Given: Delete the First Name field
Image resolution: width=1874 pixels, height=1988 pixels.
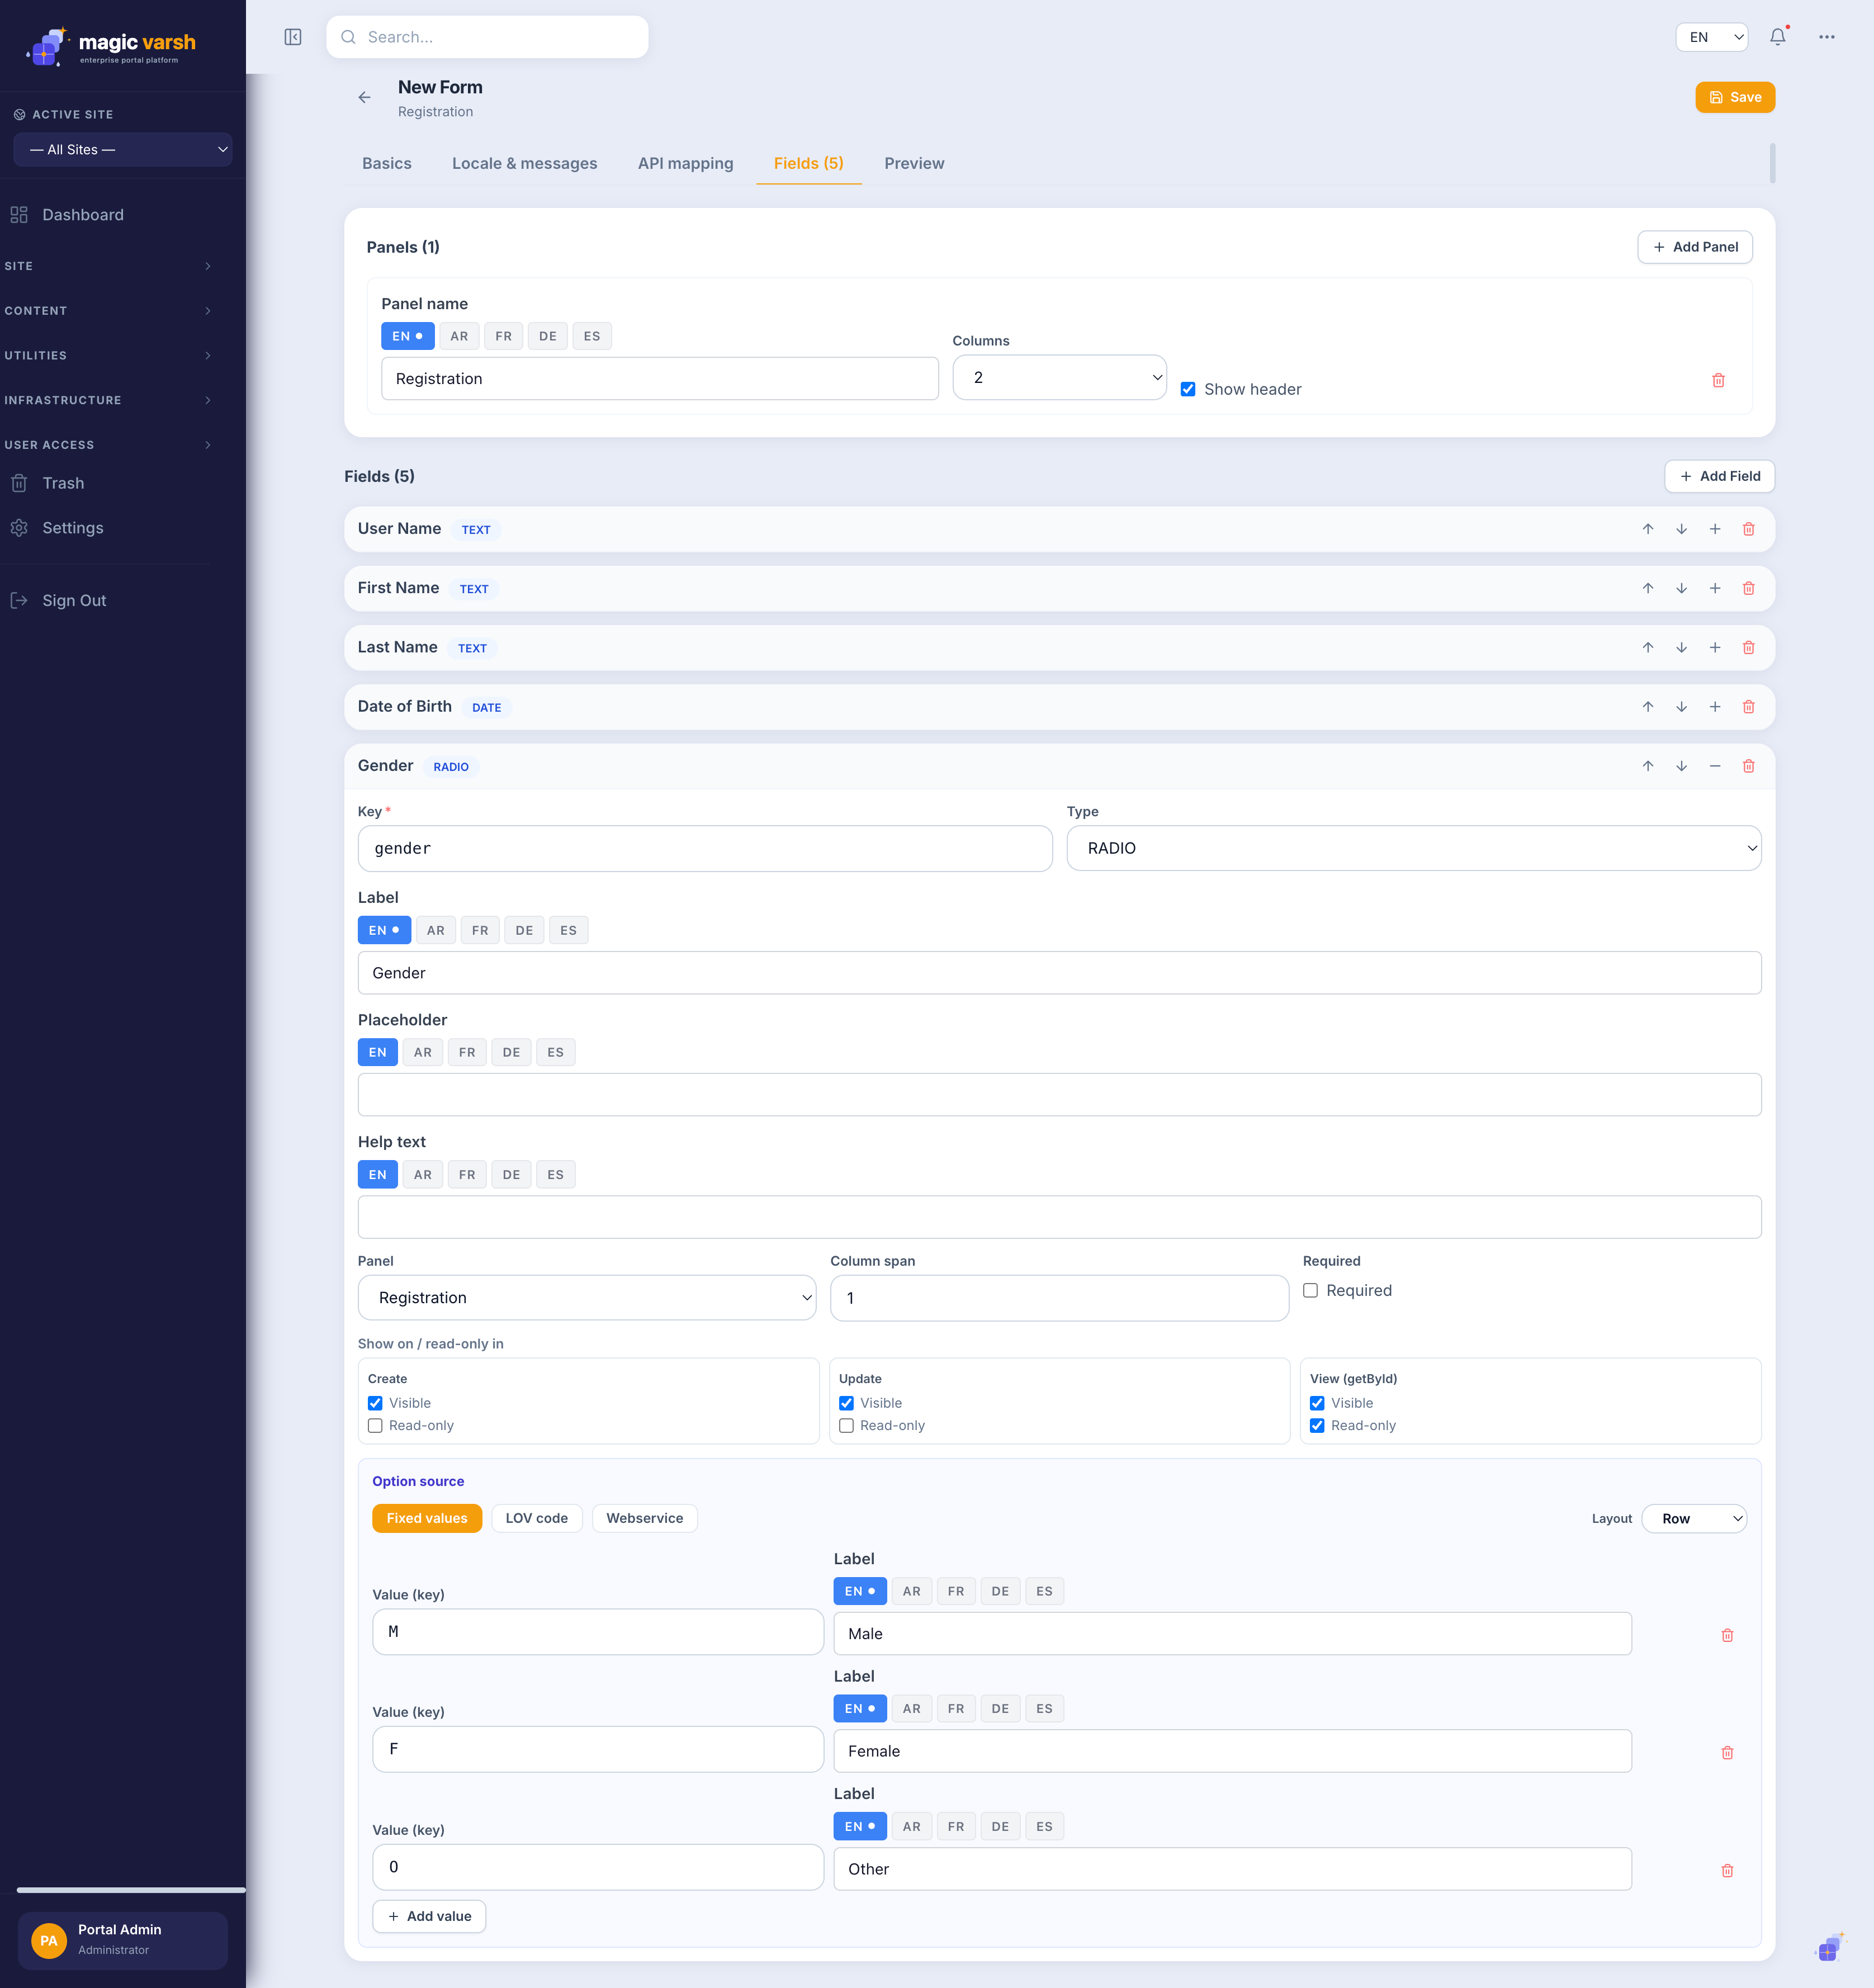Looking at the screenshot, I should (1749, 588).
